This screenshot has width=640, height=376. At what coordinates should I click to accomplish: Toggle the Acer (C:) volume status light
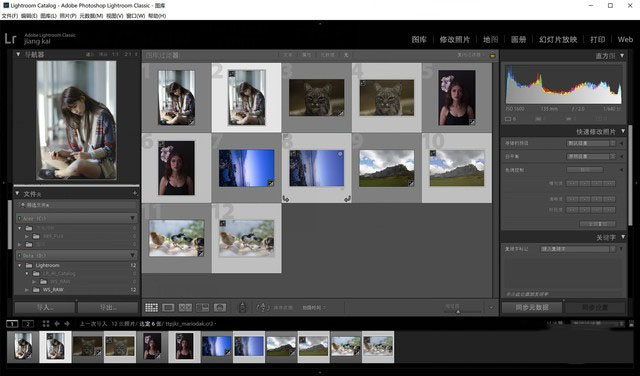(19, 218)
